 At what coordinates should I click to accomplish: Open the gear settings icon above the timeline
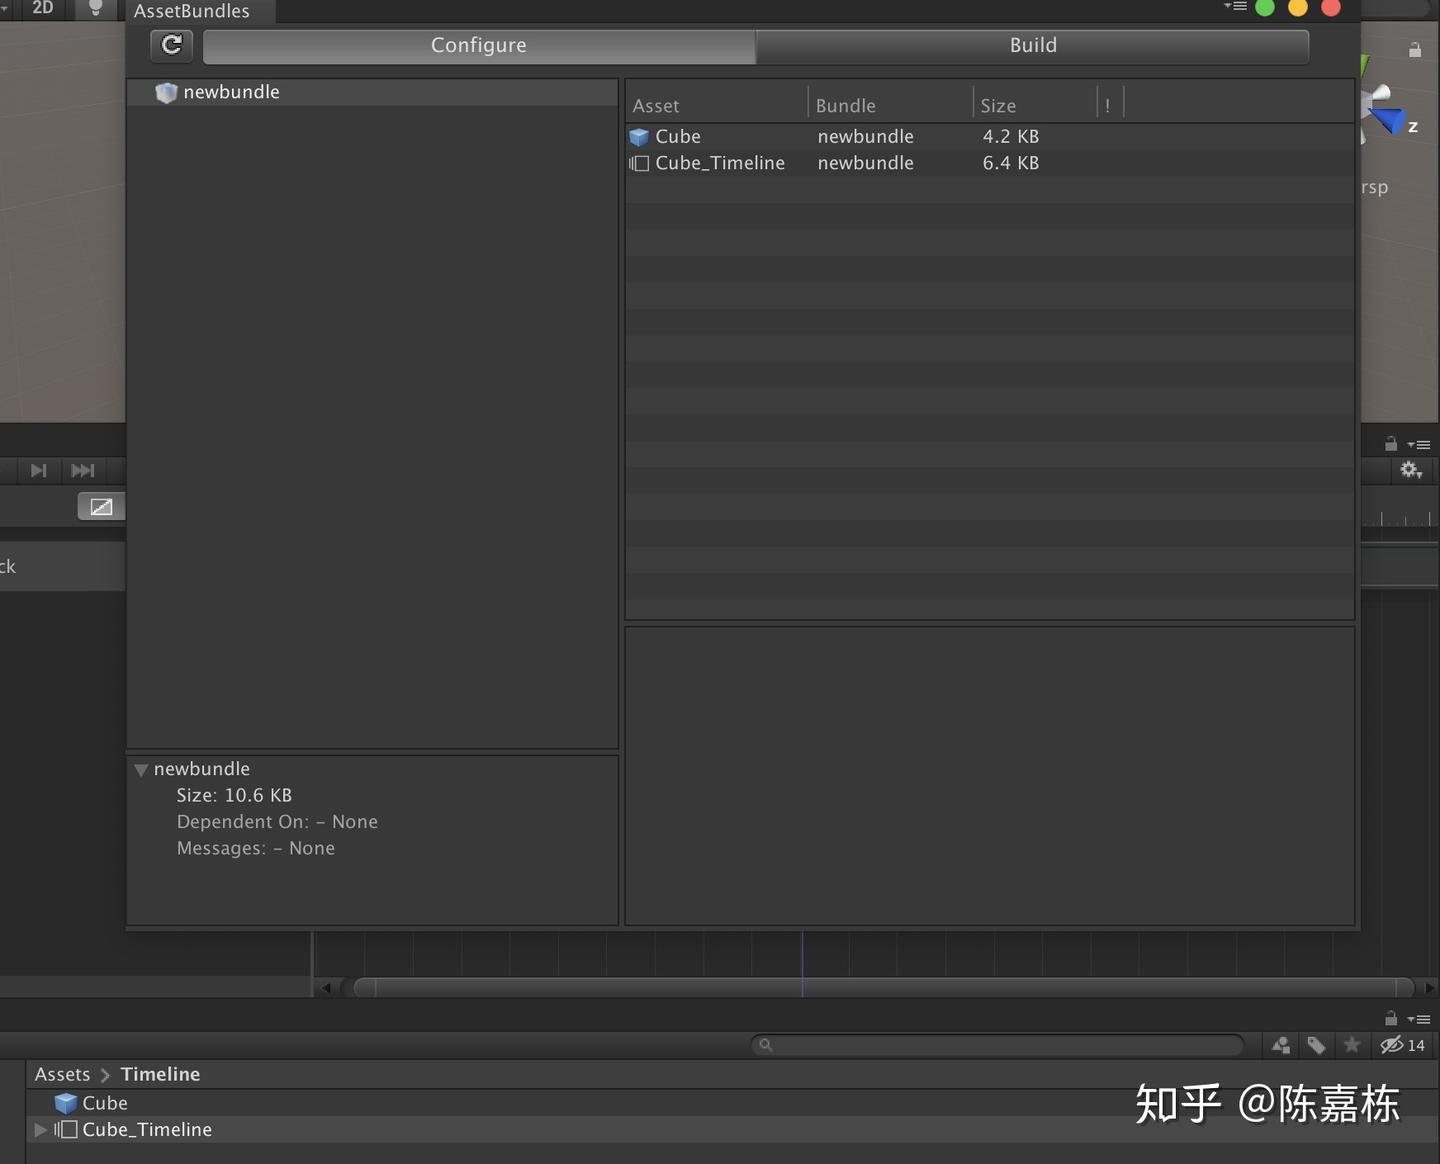pos(1410,470)
